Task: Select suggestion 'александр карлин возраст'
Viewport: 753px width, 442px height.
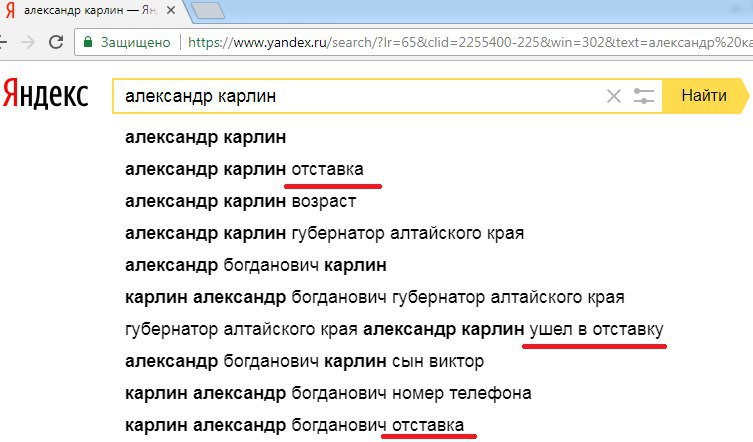Action: [241, 201]
